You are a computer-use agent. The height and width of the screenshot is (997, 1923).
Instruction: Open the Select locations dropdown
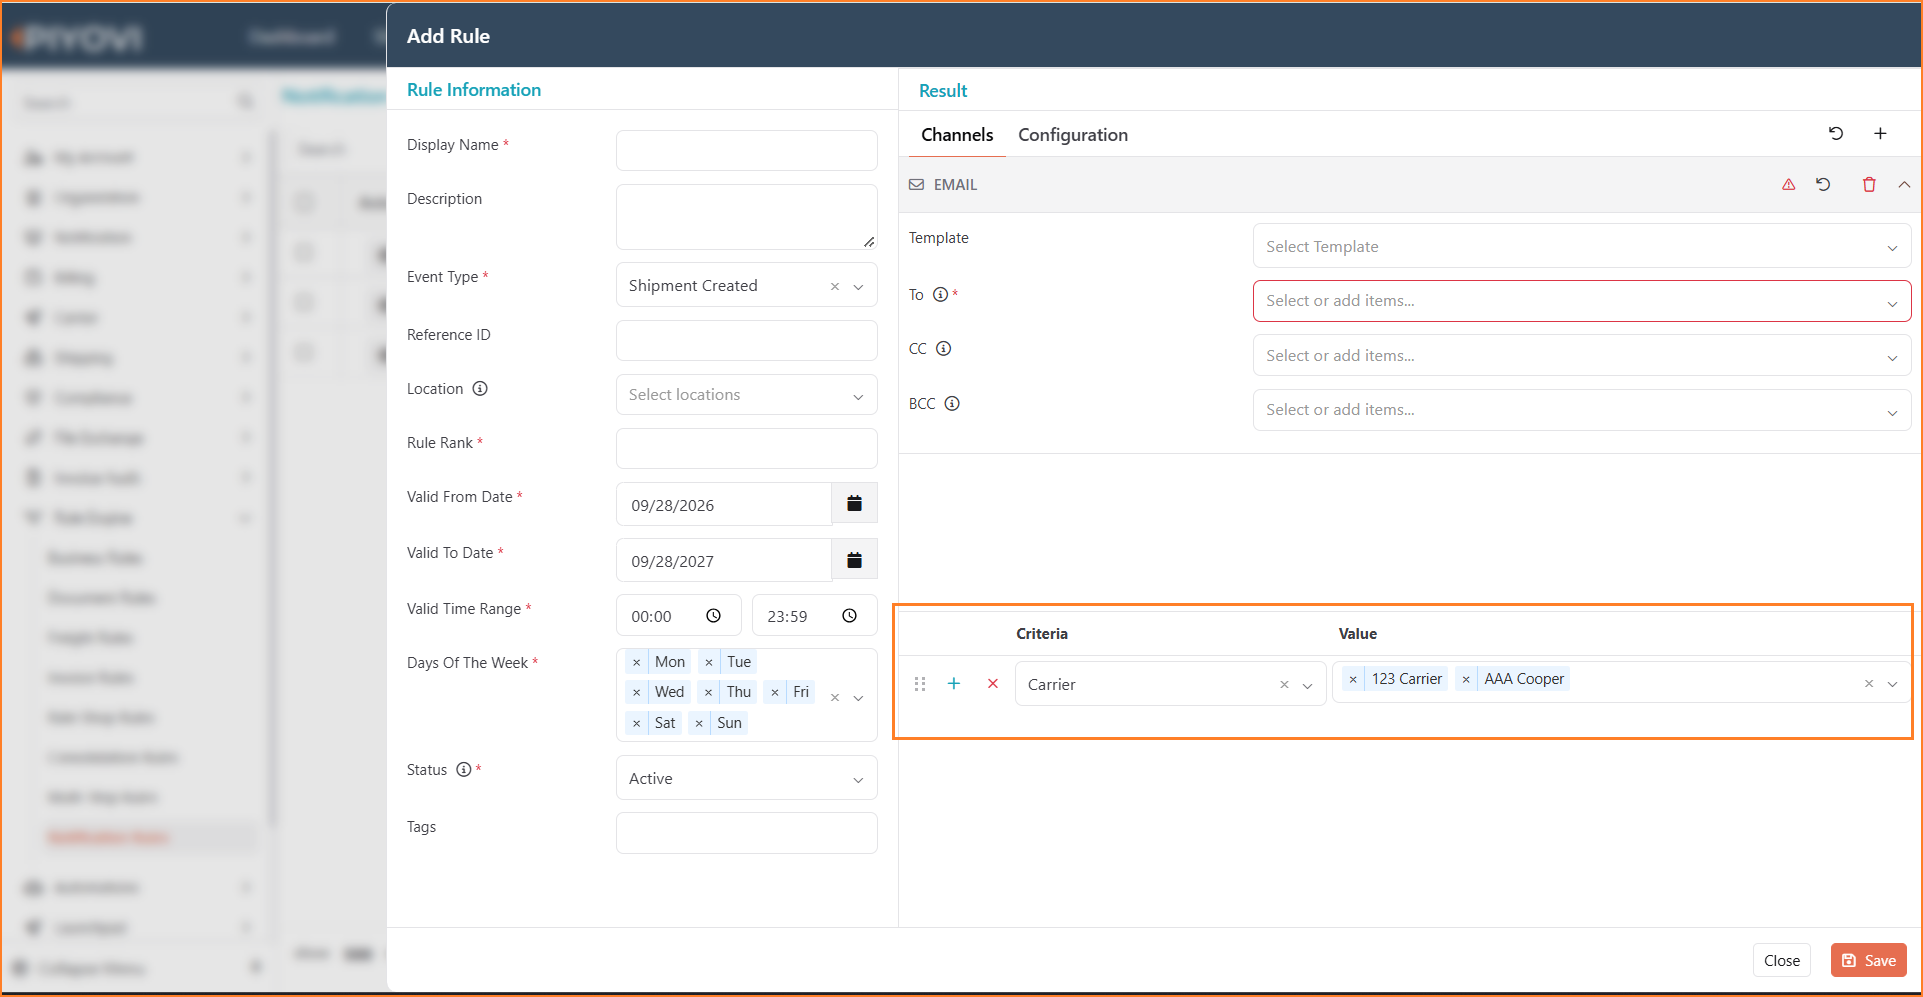(746, 395)
